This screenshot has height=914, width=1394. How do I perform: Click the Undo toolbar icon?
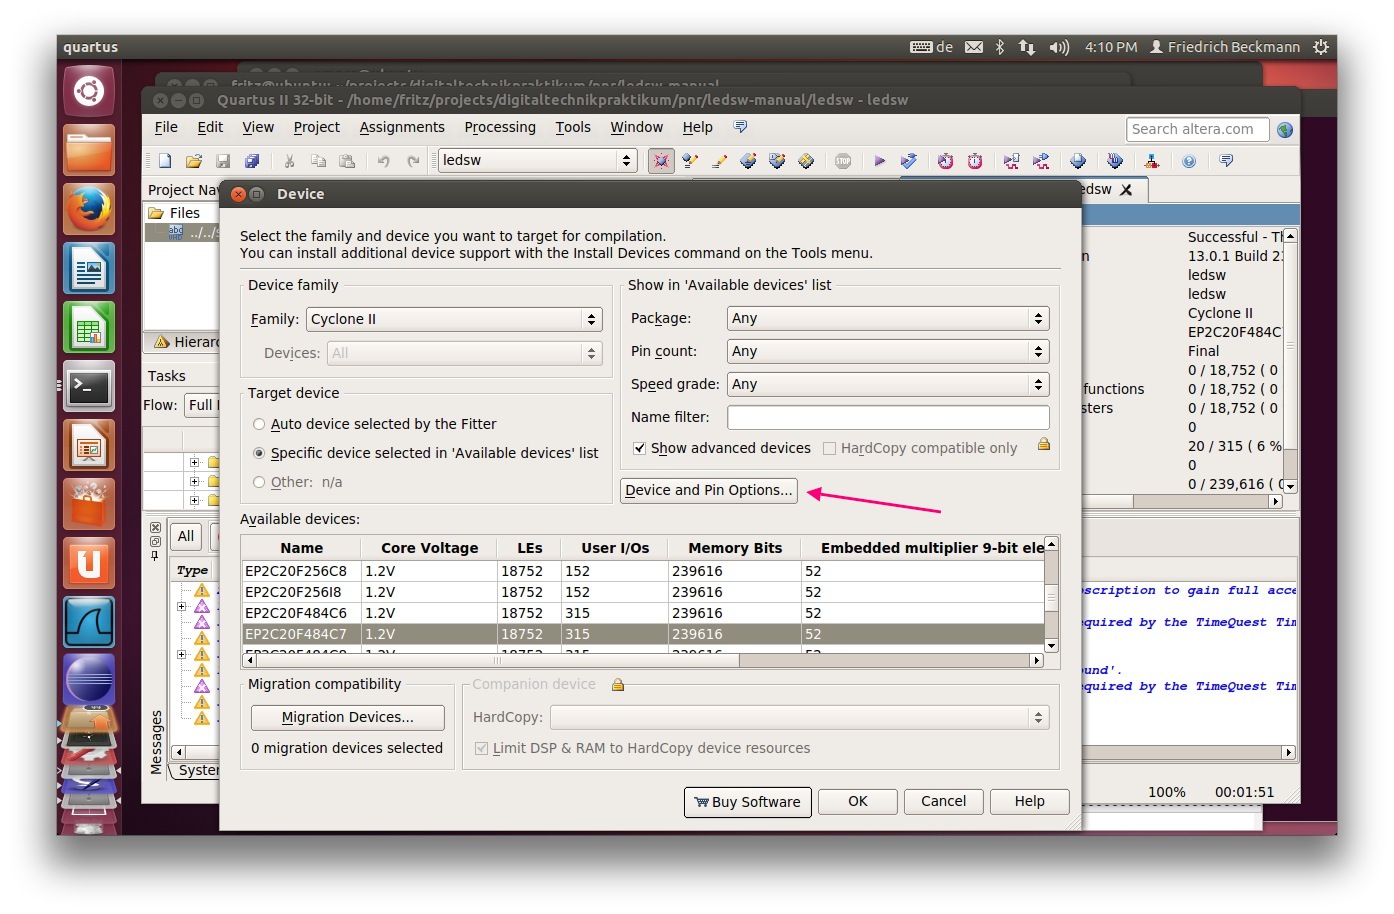click(383, 161)
